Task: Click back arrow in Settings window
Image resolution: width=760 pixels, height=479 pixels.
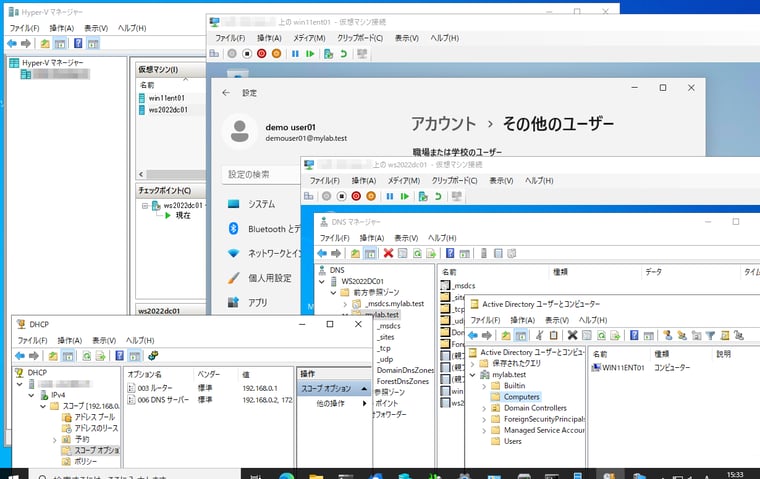Action: (x=226, y=93)
